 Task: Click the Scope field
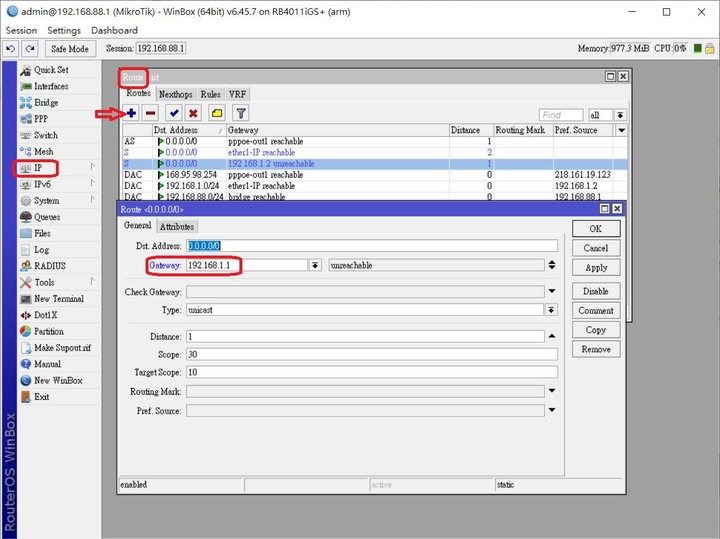click(x=372, y=354)
